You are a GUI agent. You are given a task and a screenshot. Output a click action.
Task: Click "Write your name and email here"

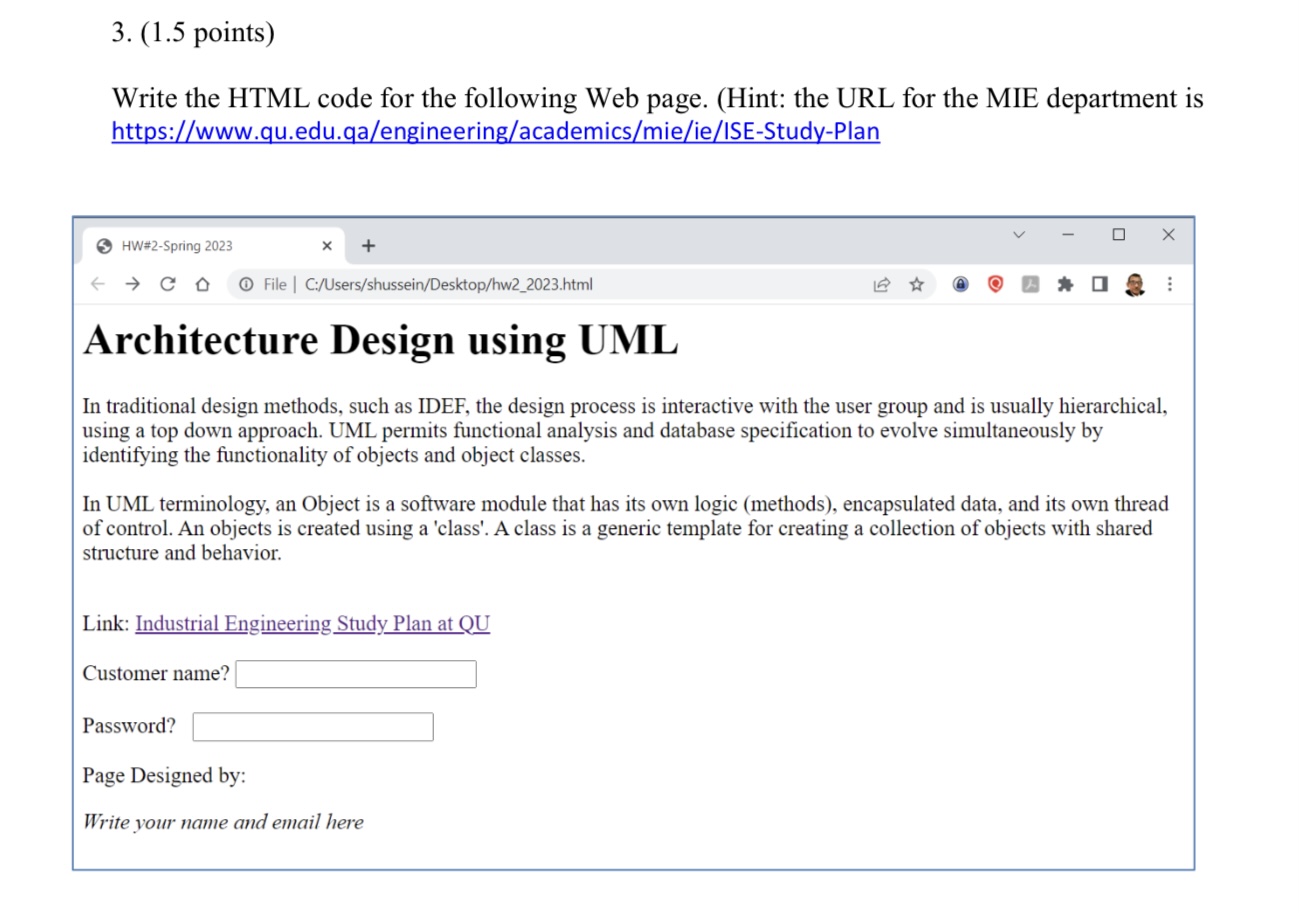[x=223, y=823]
